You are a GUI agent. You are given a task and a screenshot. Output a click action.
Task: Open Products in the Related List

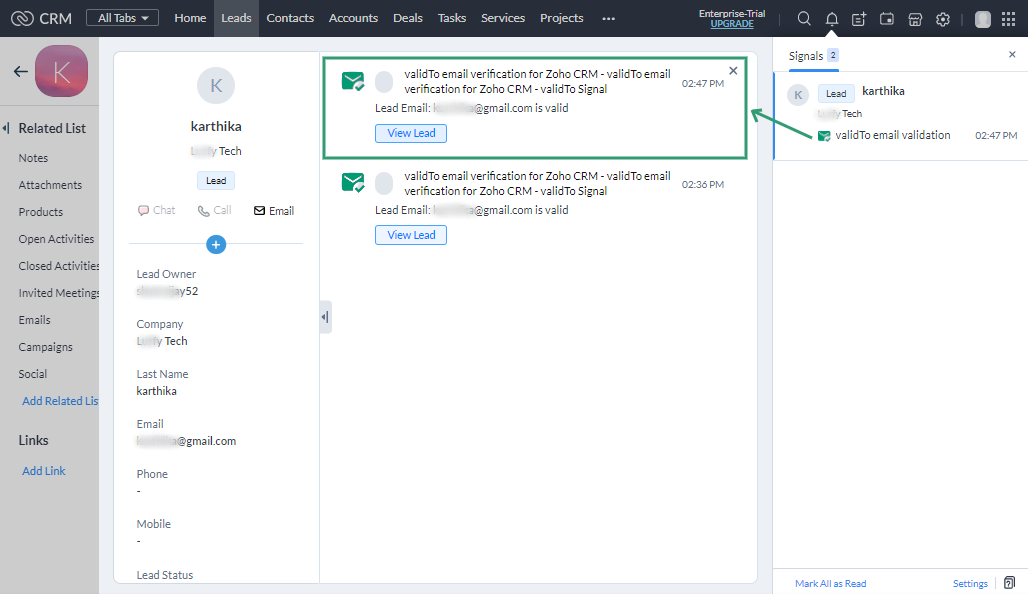tap(41, 212)
